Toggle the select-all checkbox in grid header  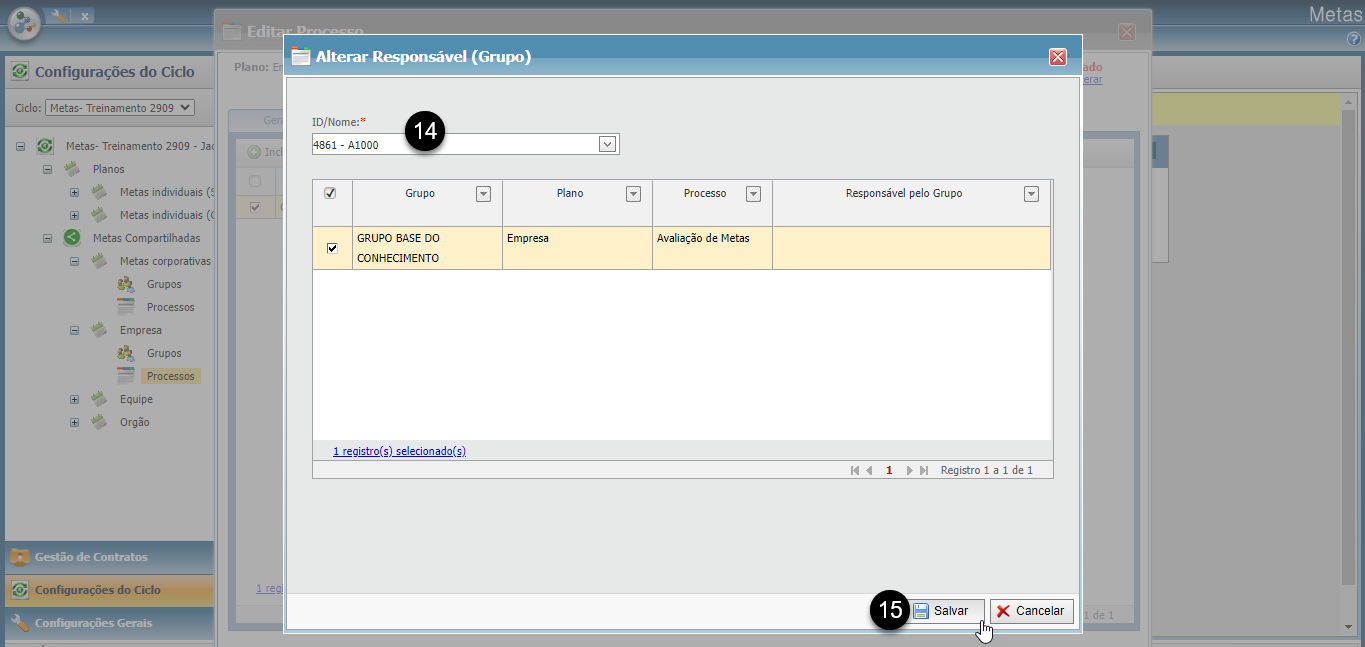coord(331,193)
